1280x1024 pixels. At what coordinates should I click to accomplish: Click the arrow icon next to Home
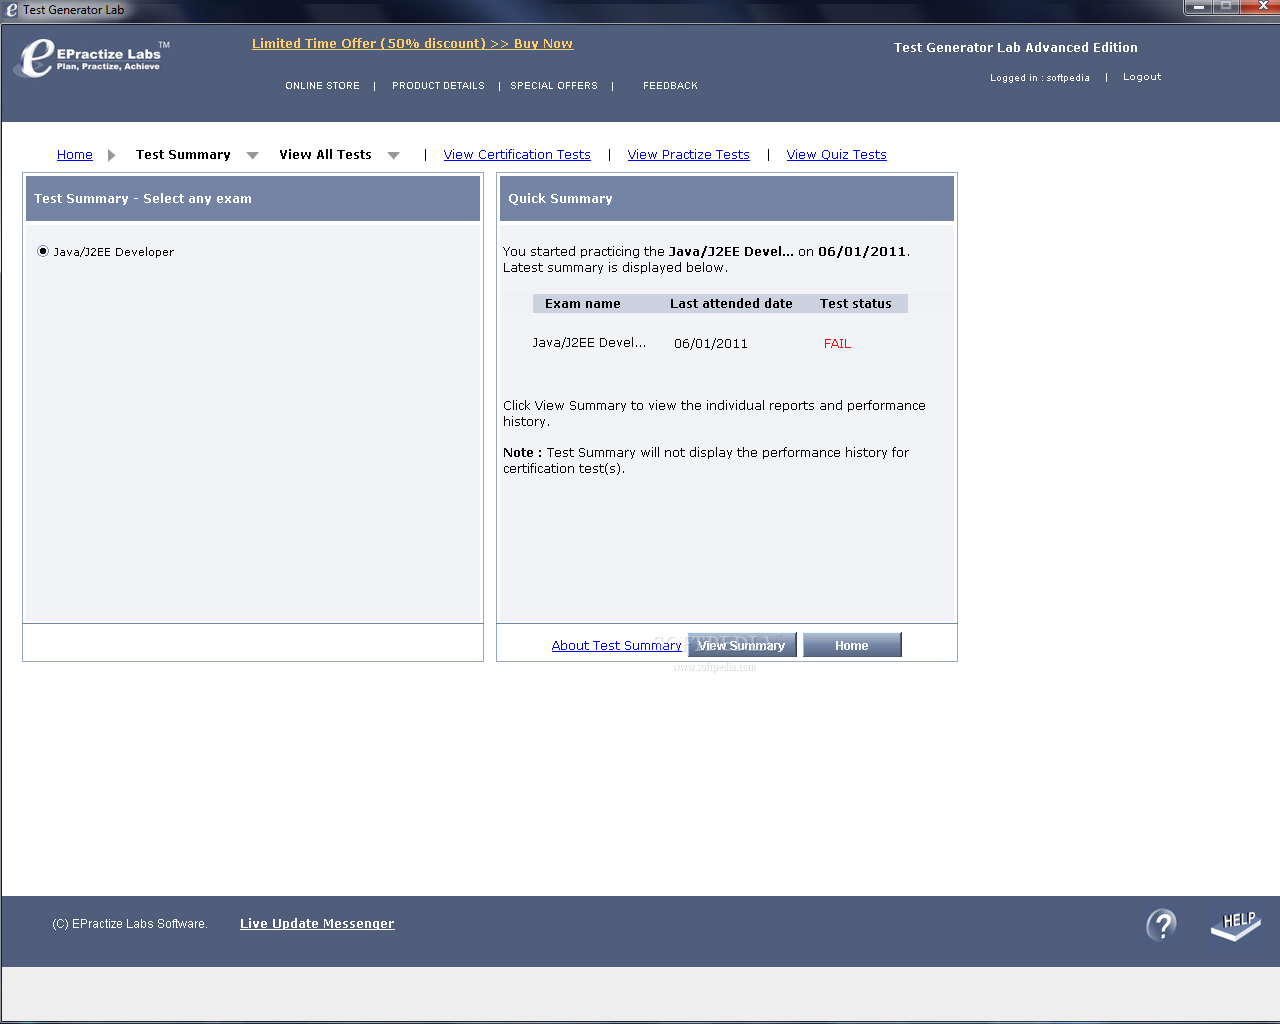tap(112, 155)
